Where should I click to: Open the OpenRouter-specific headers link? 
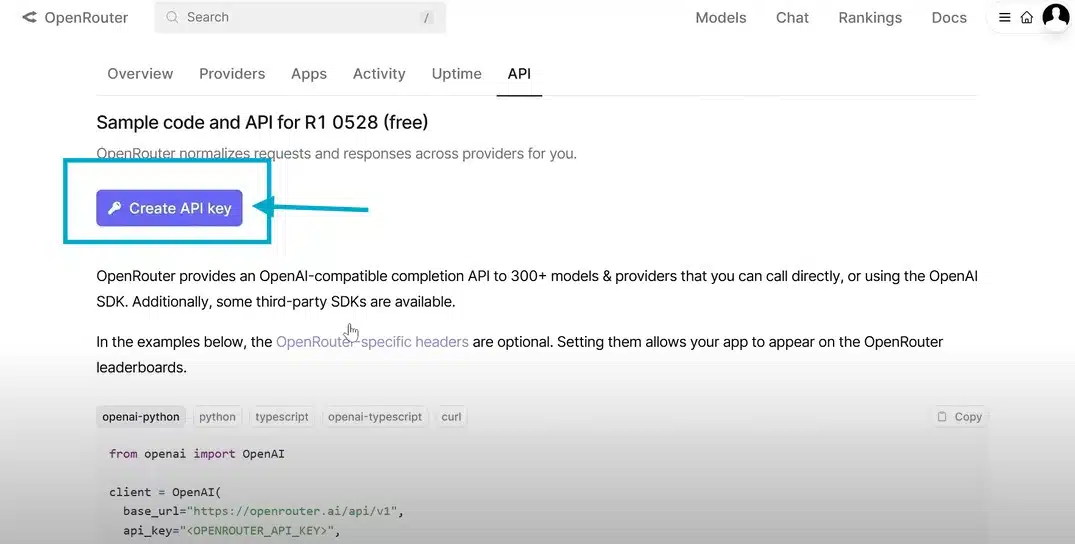[372, 342]
